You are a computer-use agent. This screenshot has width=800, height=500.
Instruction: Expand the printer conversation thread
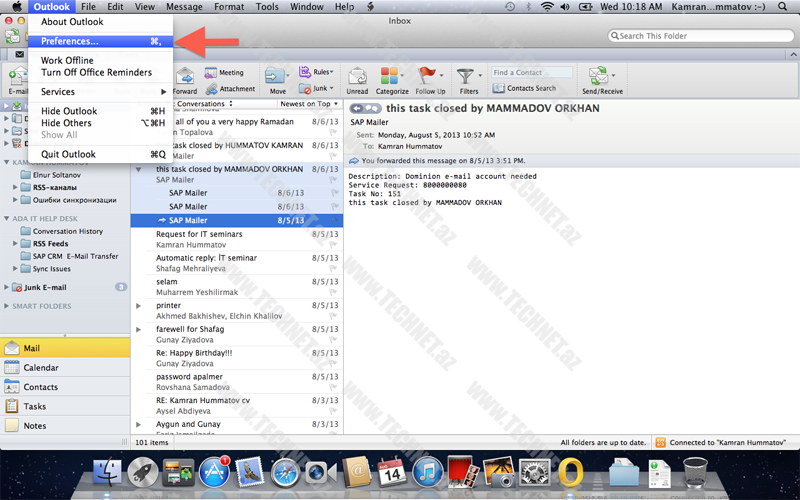click(x=138, y=306)
